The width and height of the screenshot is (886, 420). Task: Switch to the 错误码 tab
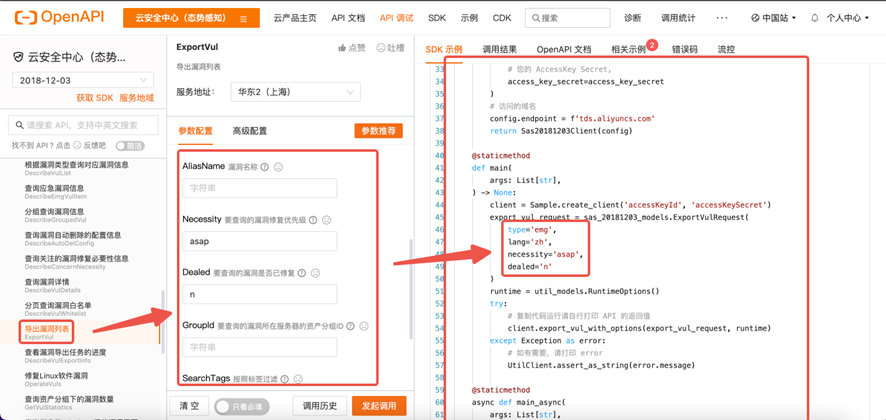pos(685,49)
